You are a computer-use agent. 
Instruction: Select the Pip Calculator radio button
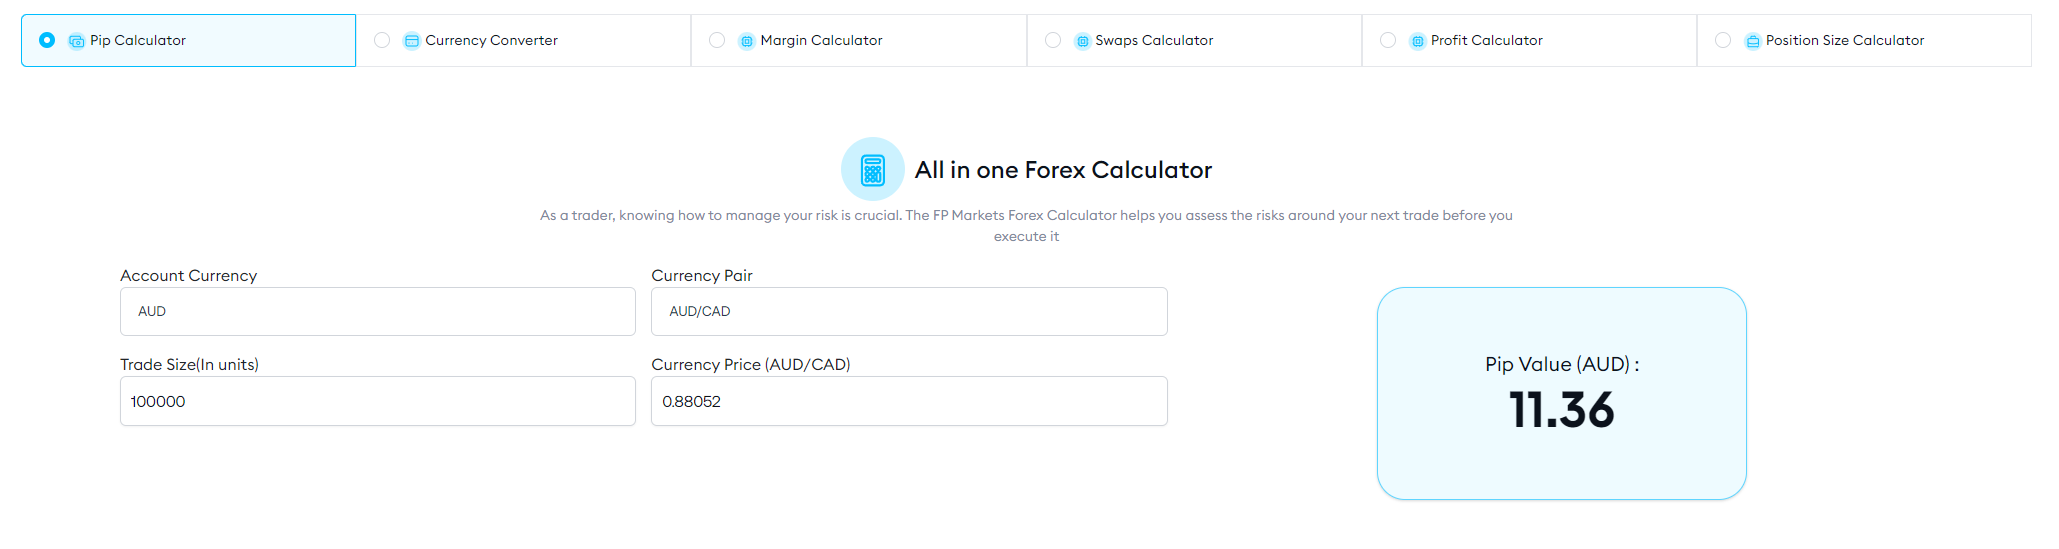(x=47, y=40)
